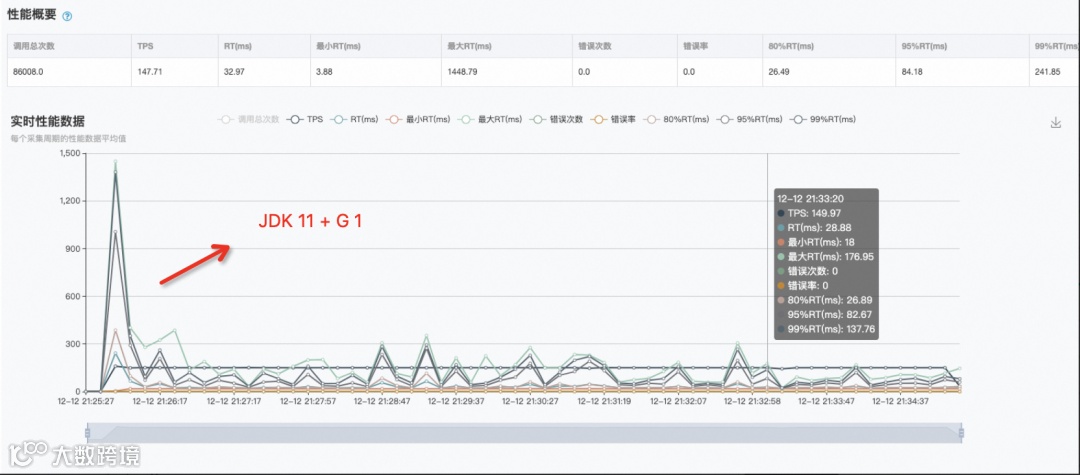Click the middle of the time-range slider
This screenshot has height=475, width=1080.
(524, 432)
